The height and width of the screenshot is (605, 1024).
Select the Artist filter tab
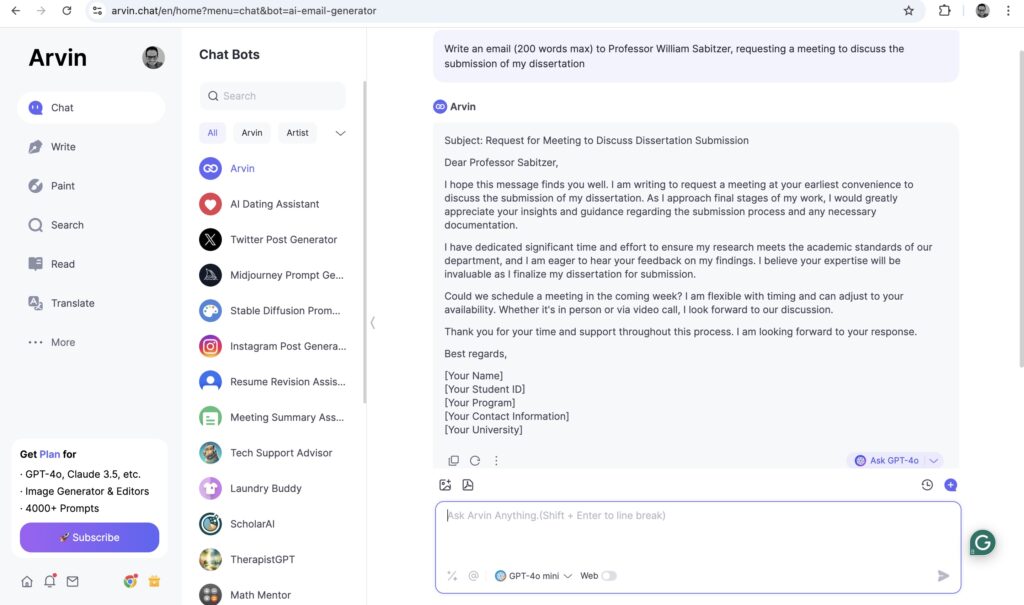(297, 133)
